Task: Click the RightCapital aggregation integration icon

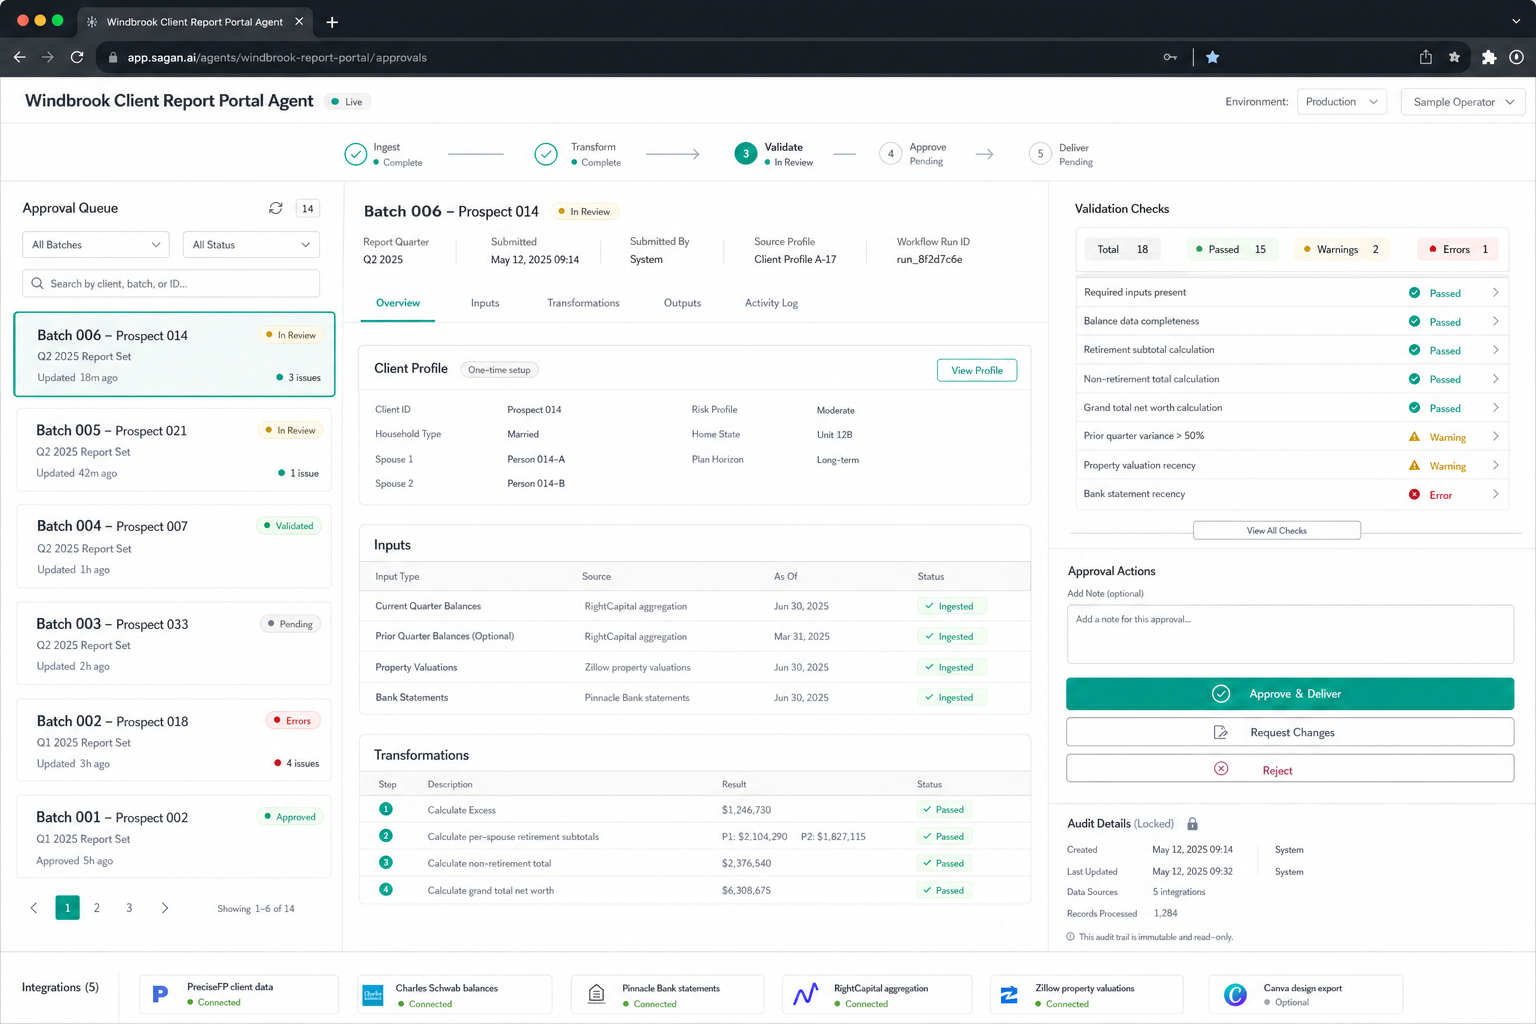Action: click(x=806, y=994)
